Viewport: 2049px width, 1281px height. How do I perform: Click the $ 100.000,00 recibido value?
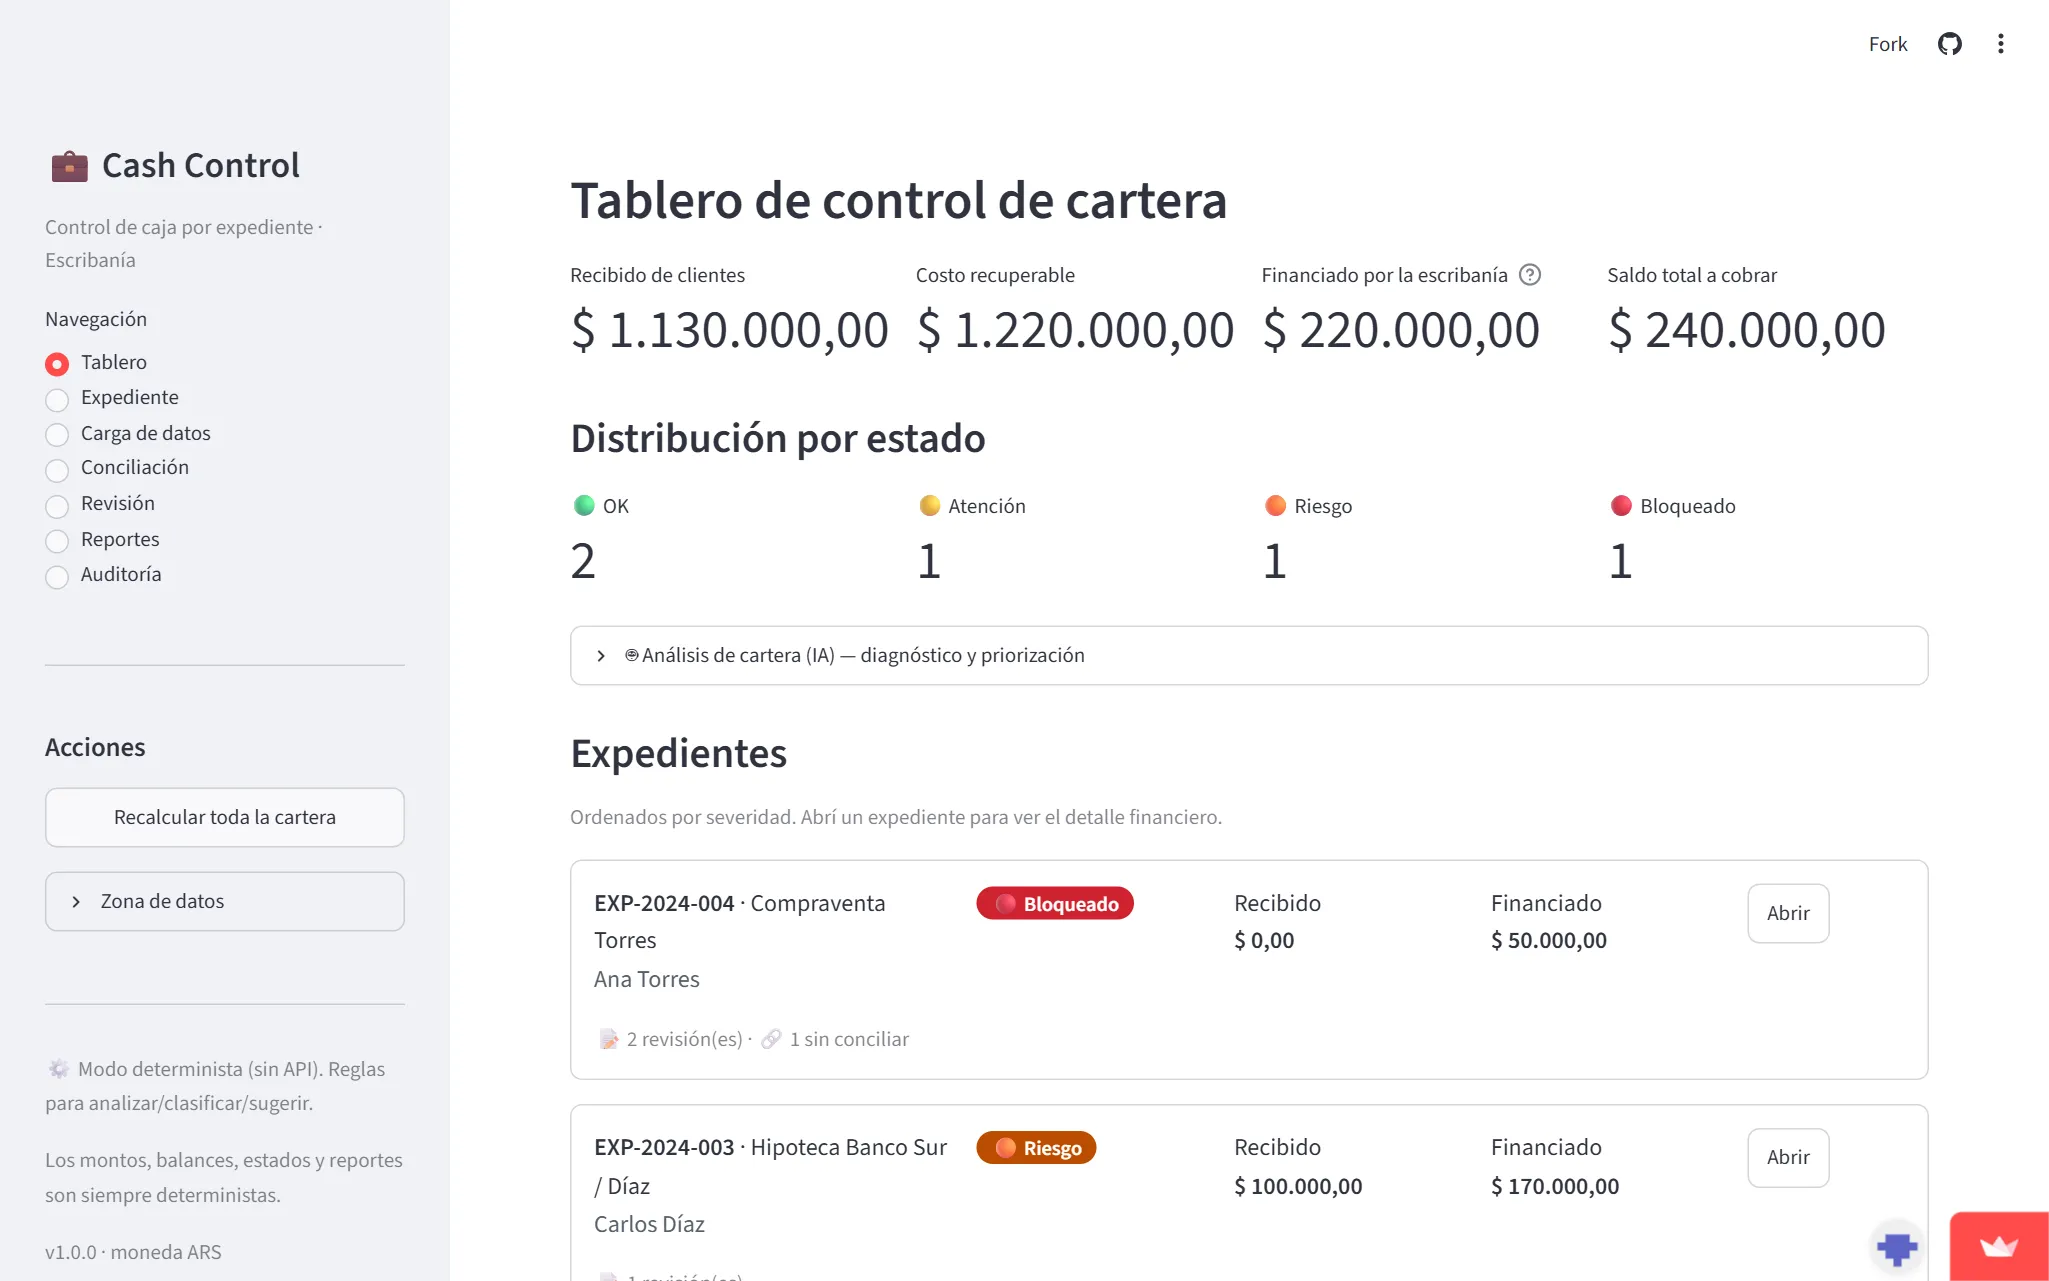(1298, 1187)
